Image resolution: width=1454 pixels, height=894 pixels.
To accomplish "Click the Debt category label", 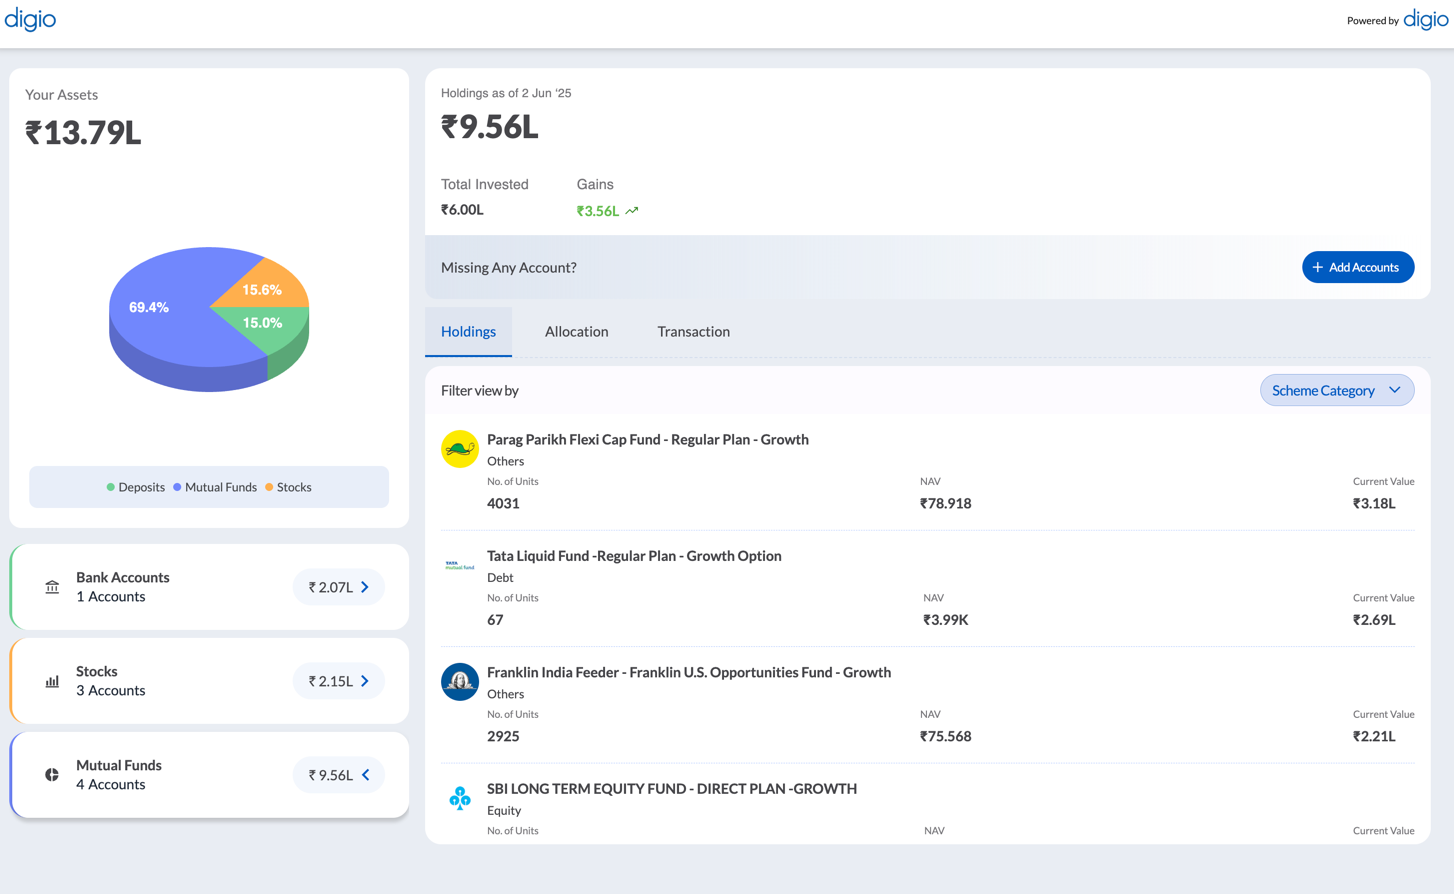I will pyautogui.click(x=500, y=577).
